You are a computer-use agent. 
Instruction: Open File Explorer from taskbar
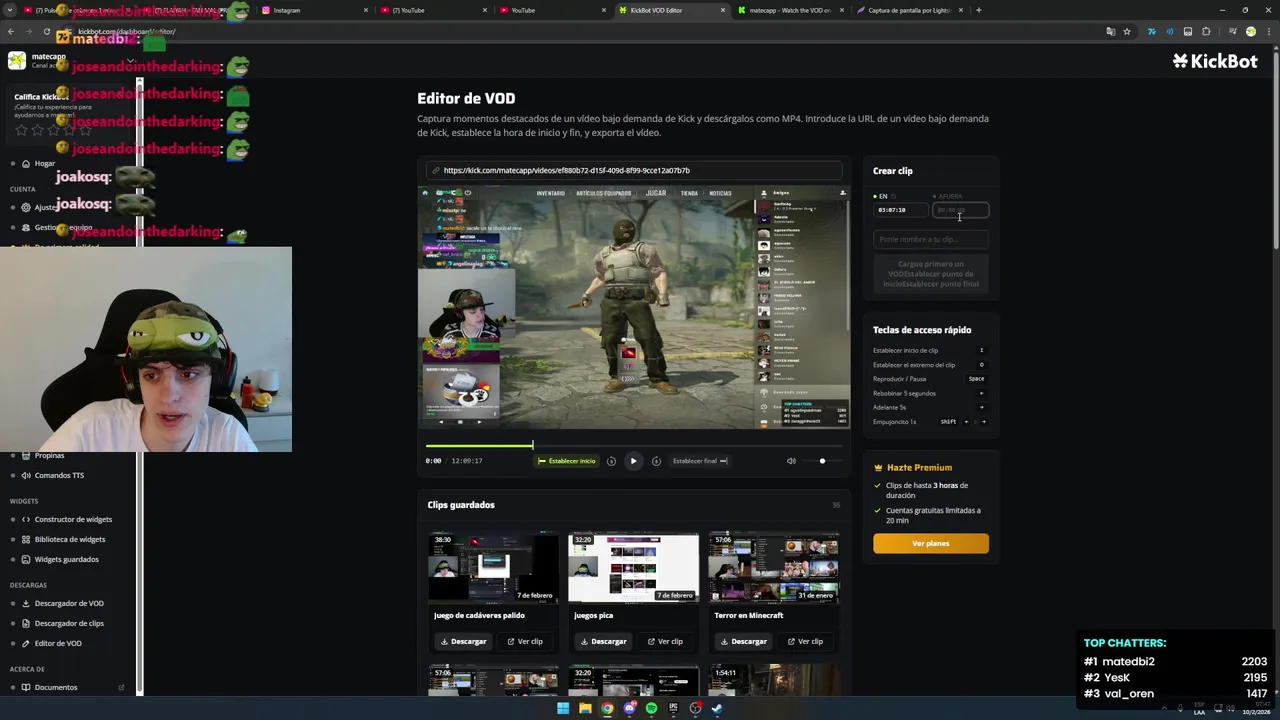pyautogui.click(x=585, y=708)
